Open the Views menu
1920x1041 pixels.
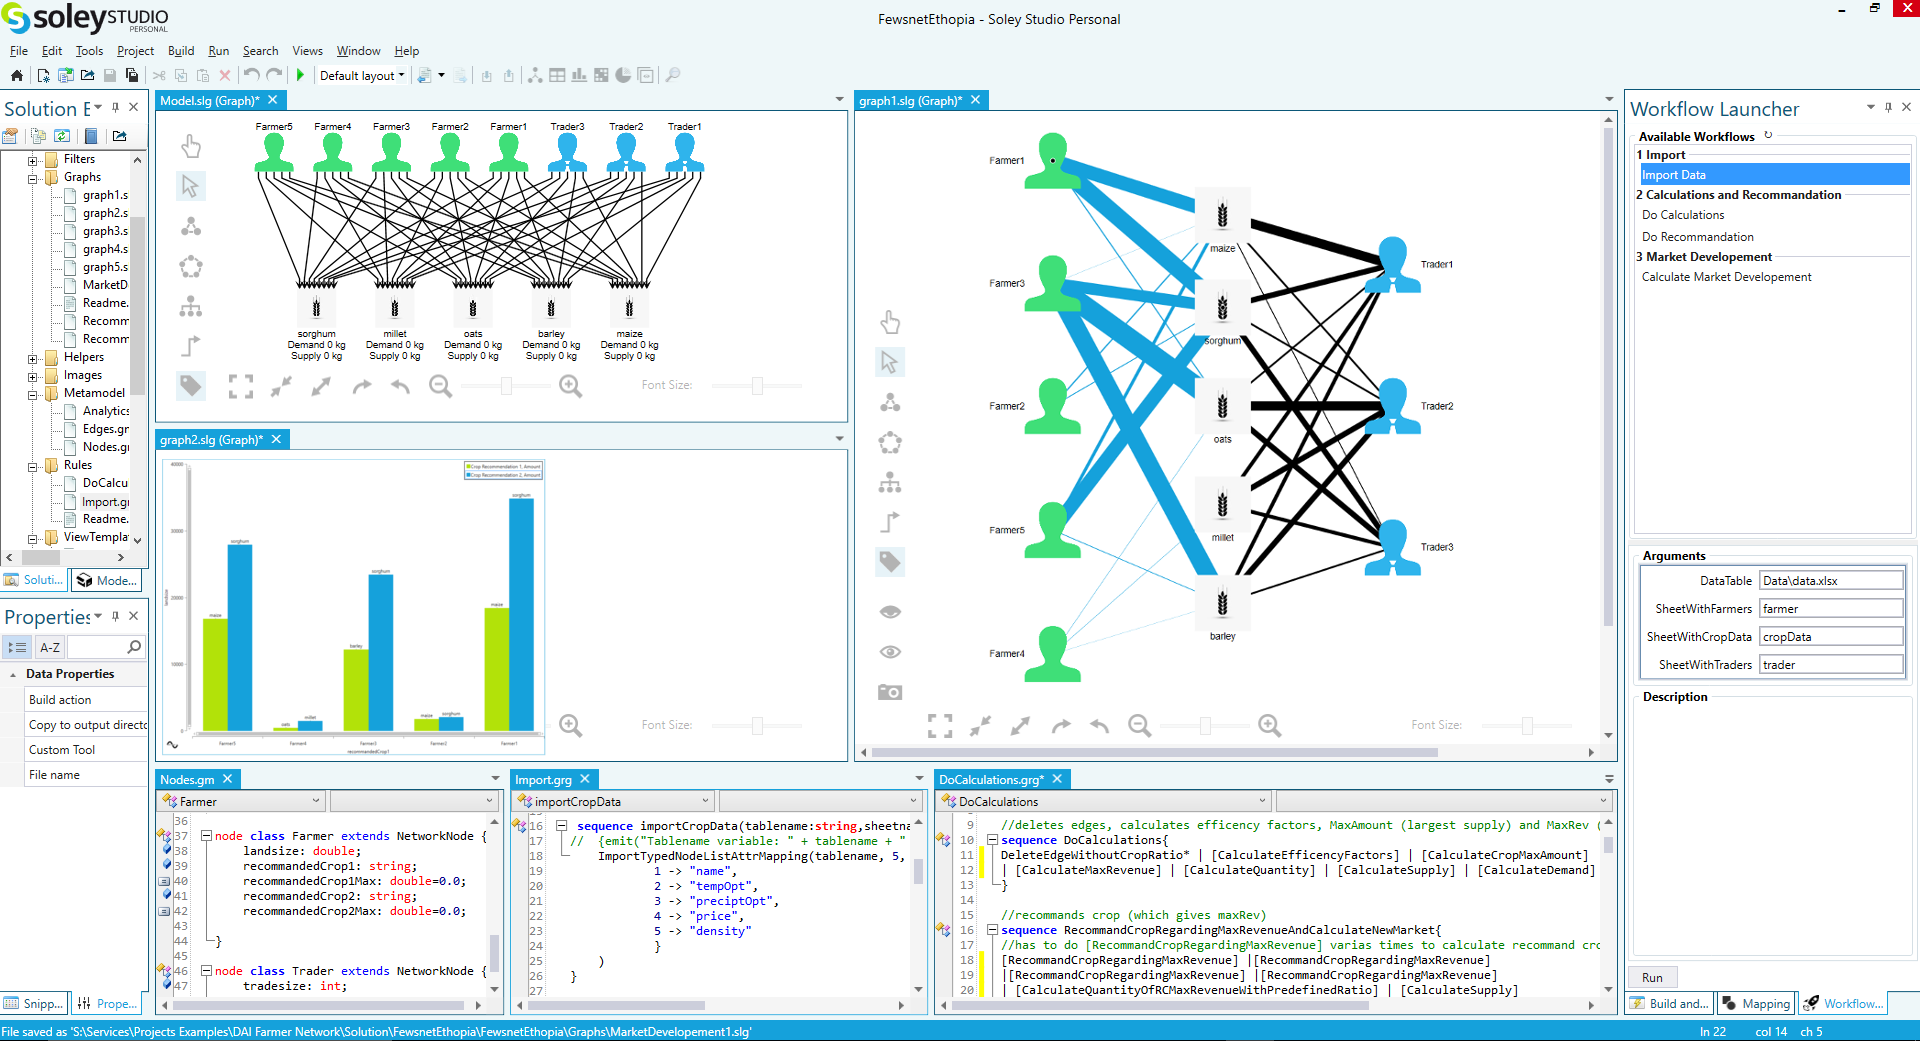point(307,51)
